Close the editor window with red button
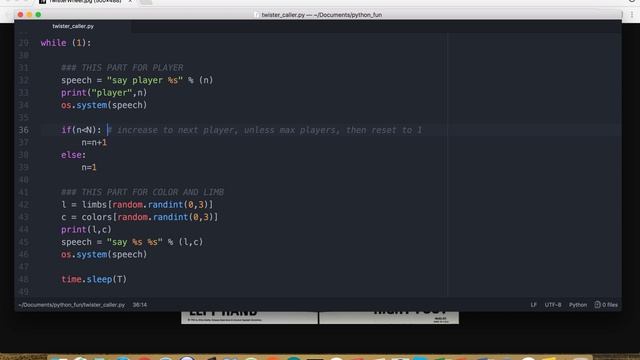 pos(20,15)
